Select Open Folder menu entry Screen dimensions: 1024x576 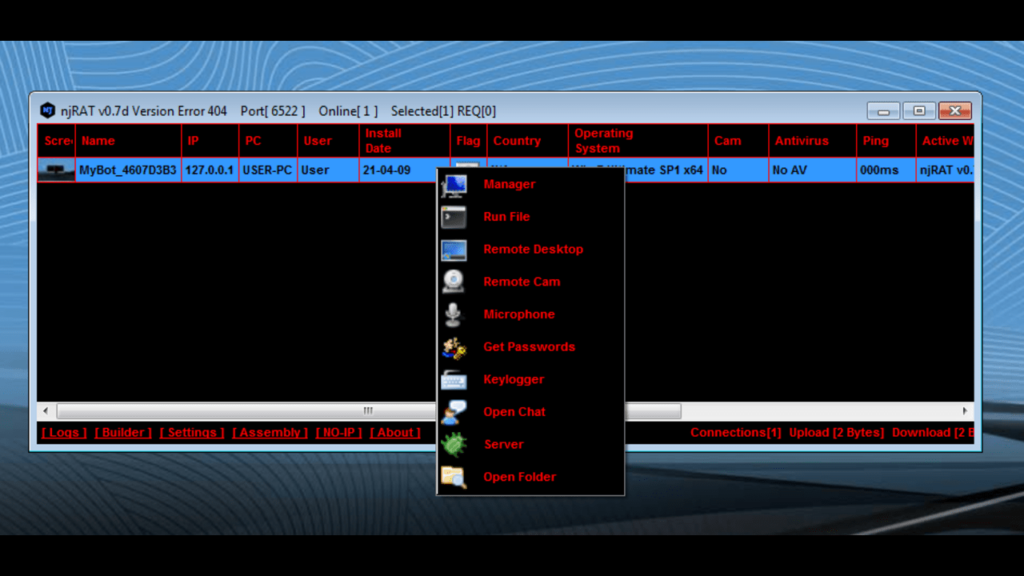[530, 477]
